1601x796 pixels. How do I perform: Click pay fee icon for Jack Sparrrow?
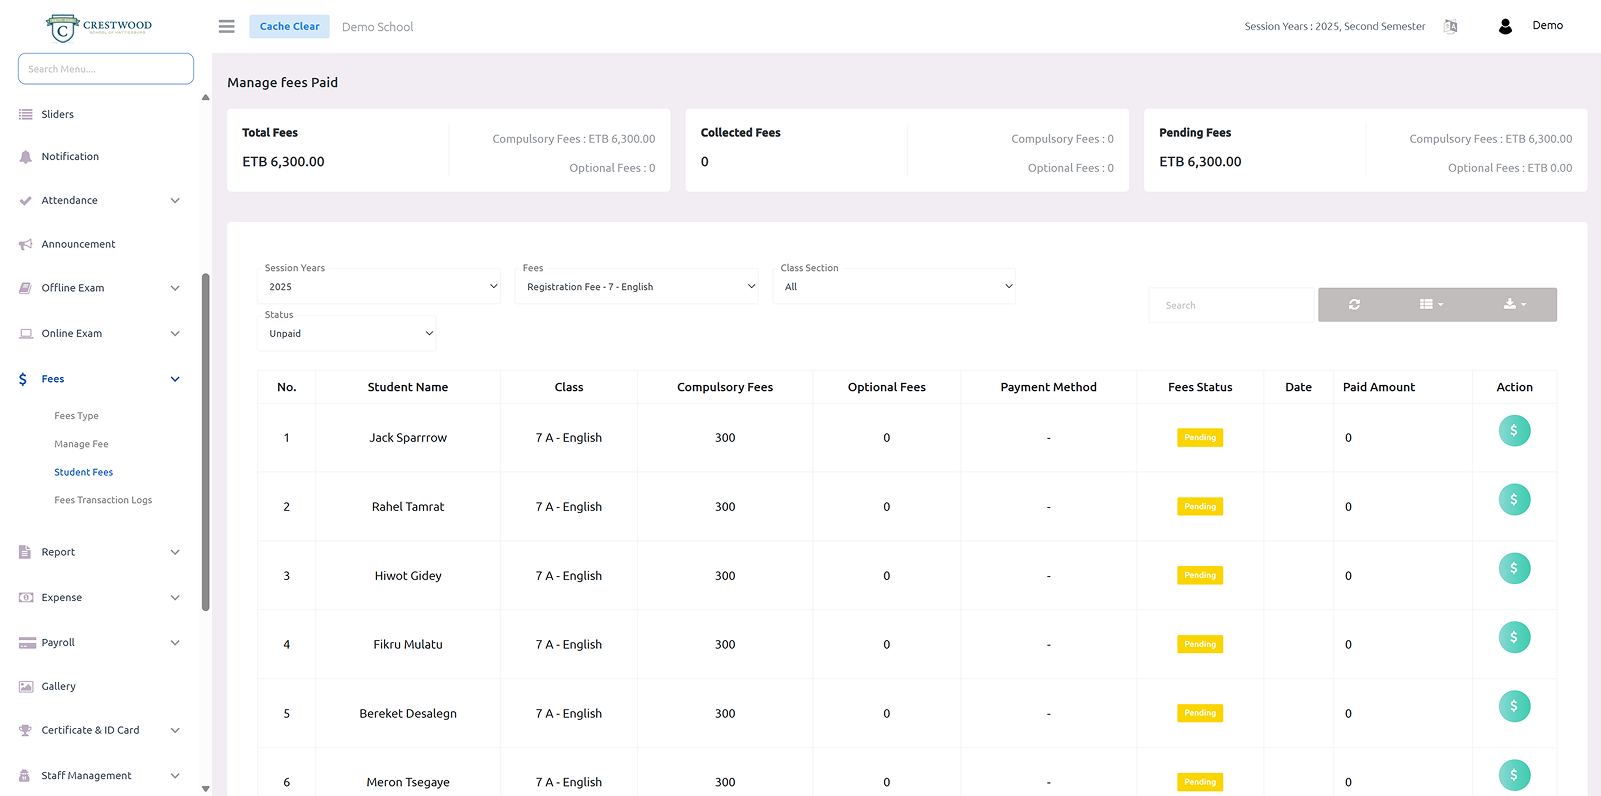click(x=1513, y=431)
